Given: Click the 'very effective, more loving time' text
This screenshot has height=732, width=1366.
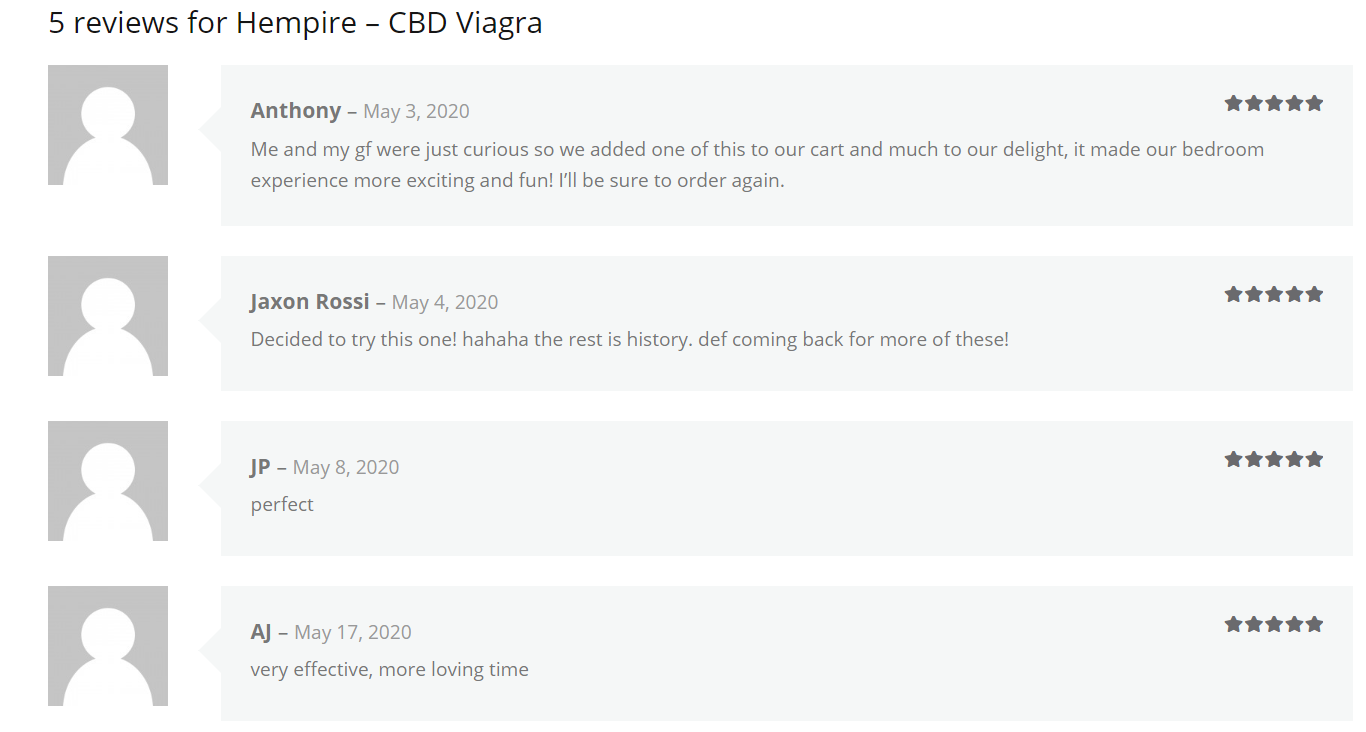Looking at the screenshot, I should pyautogui.click(x=389, y=669).
